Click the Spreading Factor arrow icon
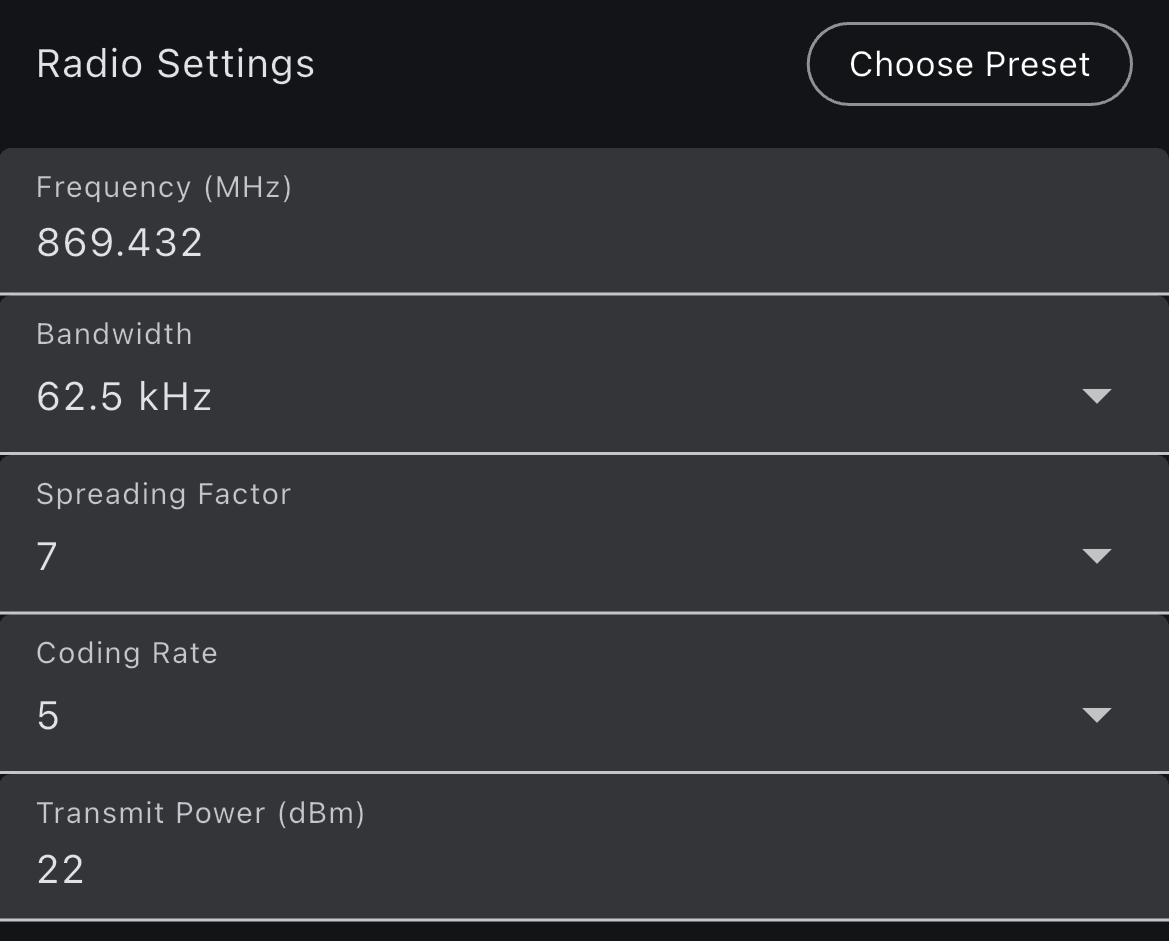 pos(1097,556)
